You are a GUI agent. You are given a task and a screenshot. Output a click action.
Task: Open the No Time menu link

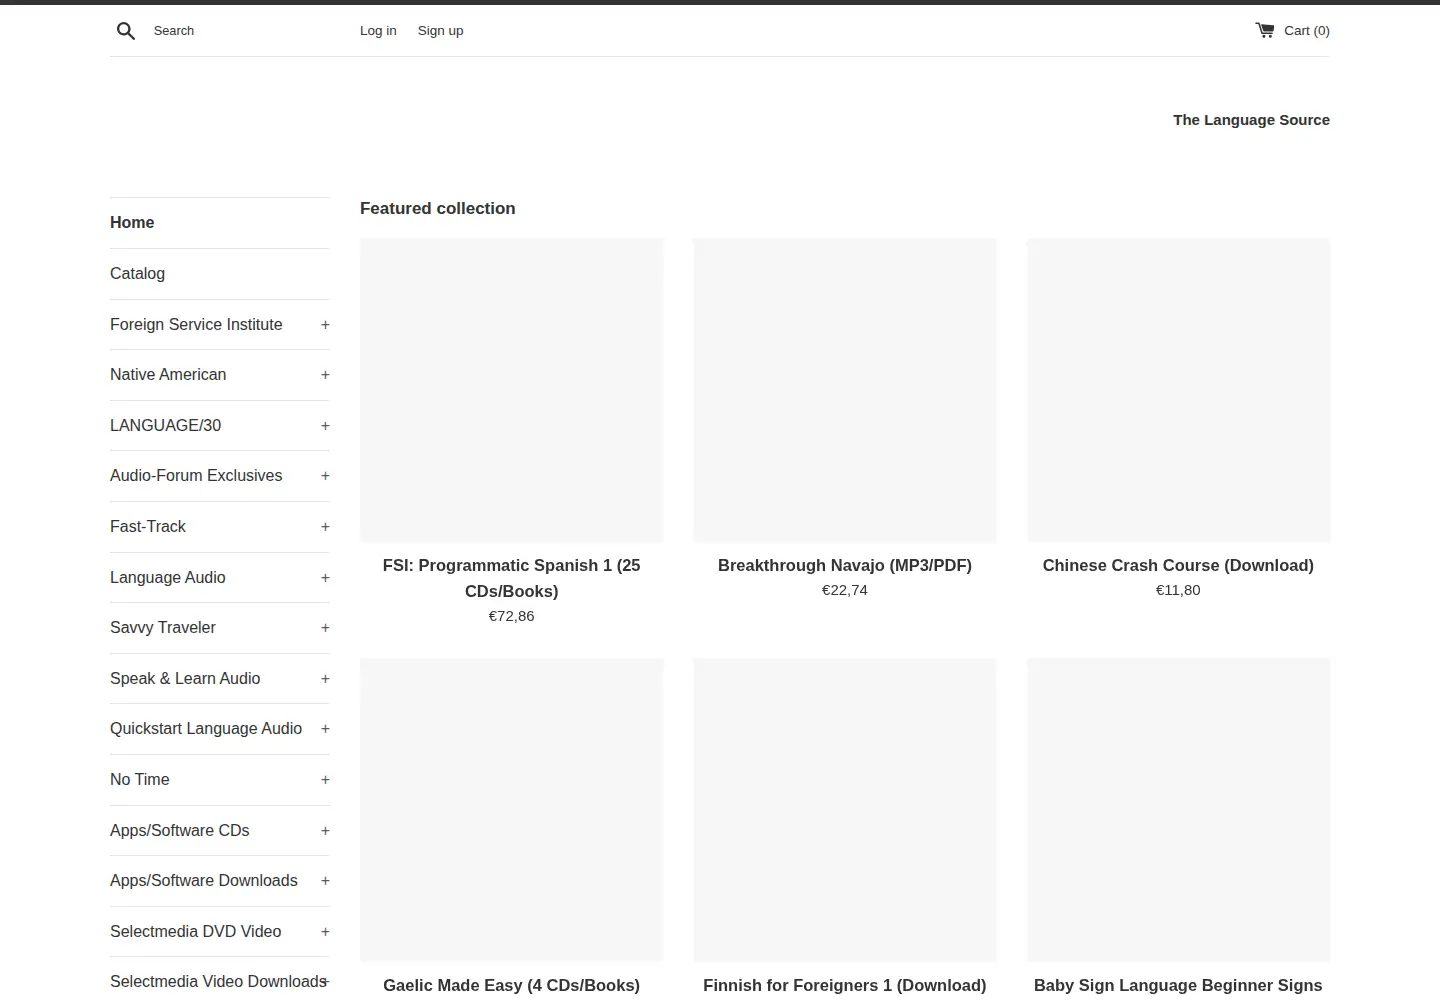(x=140, y=780)
